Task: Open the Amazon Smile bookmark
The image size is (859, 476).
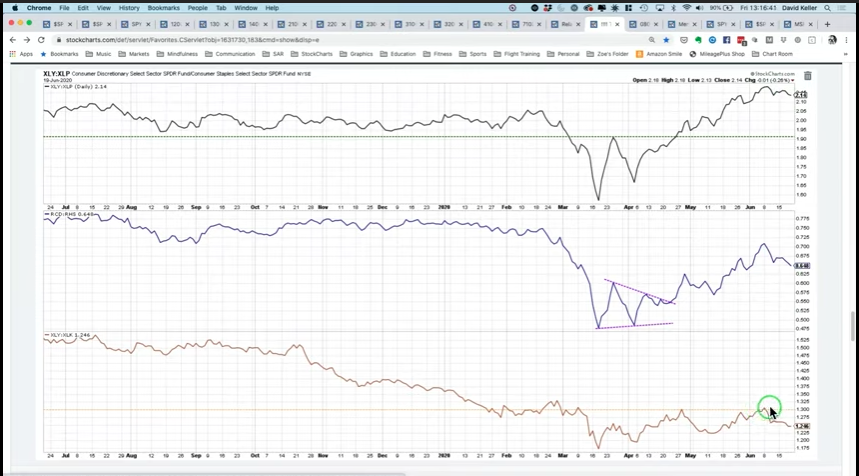Action: pyautogui.click(x=661, y=54)
